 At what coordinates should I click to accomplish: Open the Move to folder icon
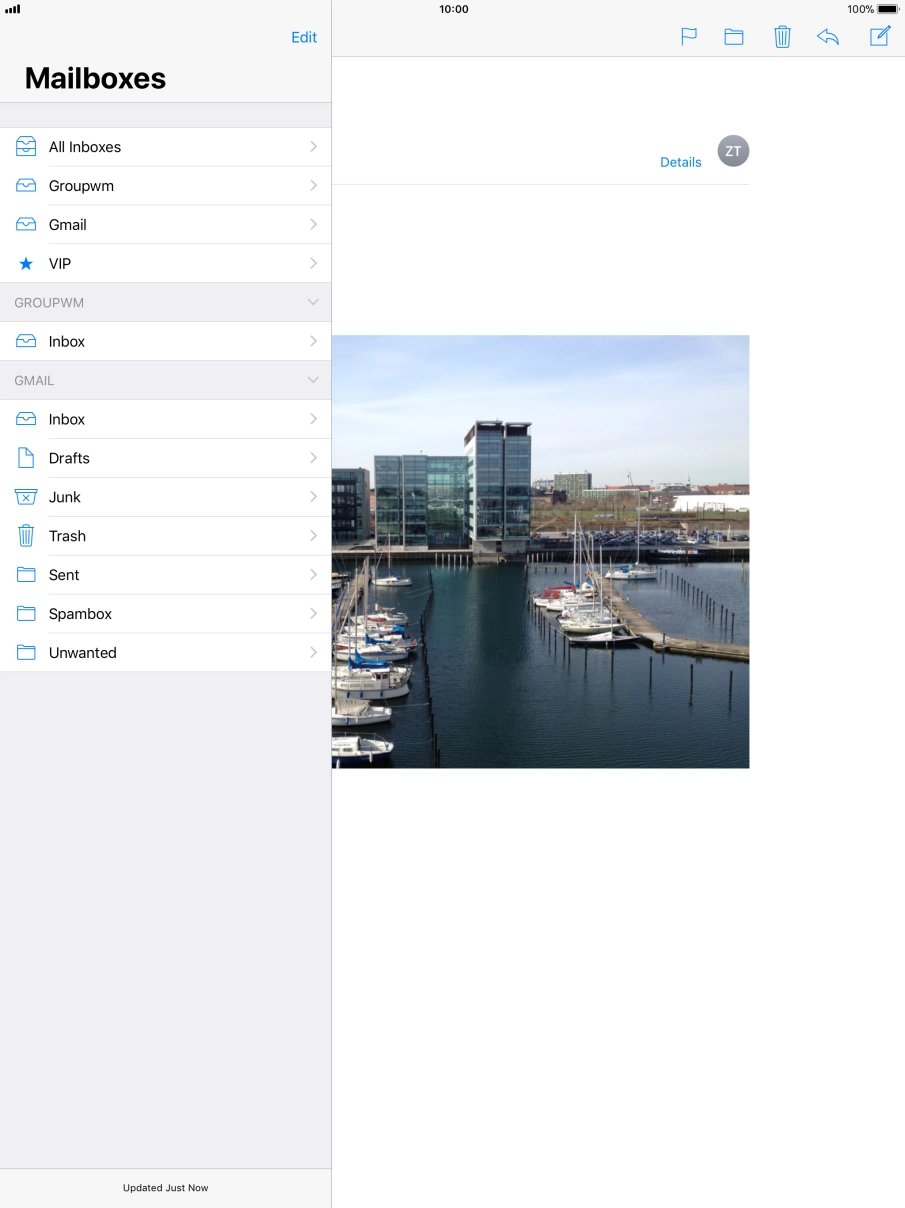pos(734,37)
